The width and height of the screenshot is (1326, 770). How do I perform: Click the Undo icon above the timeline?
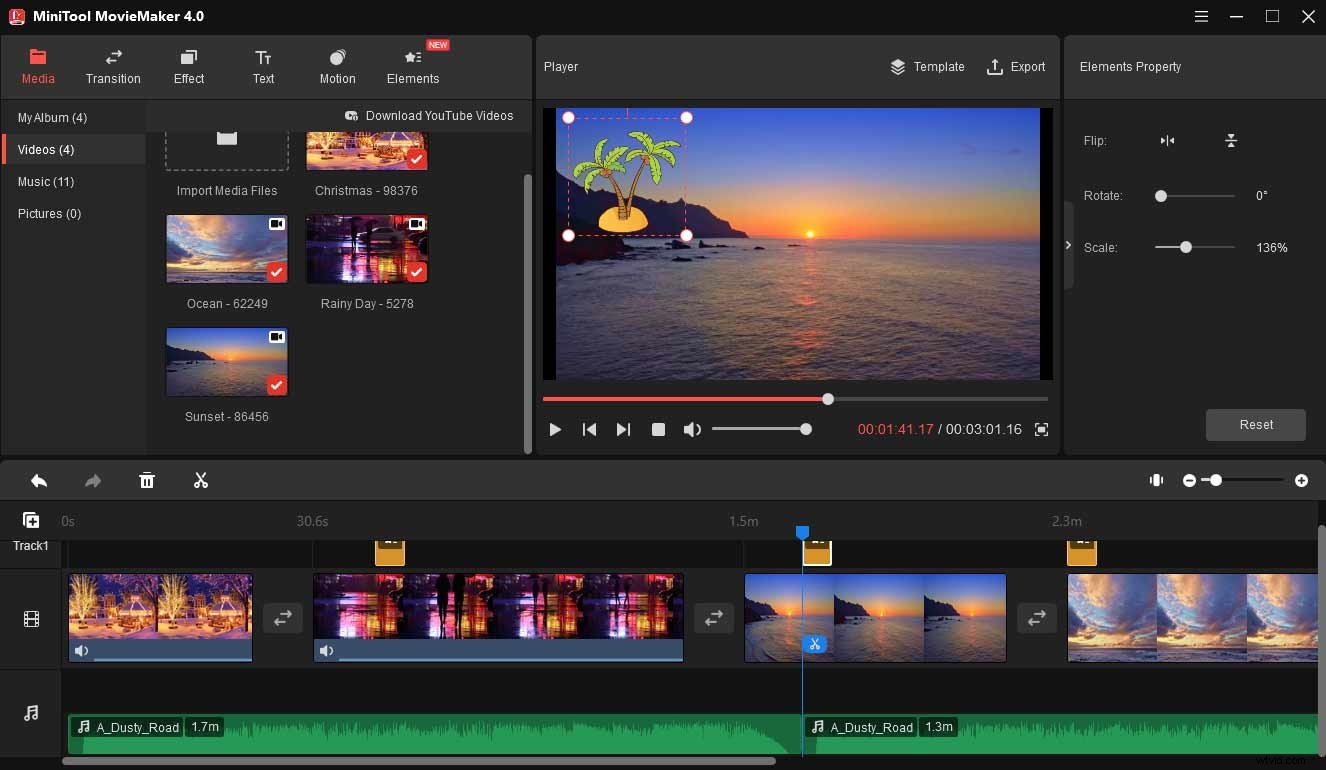coord(39,480)
